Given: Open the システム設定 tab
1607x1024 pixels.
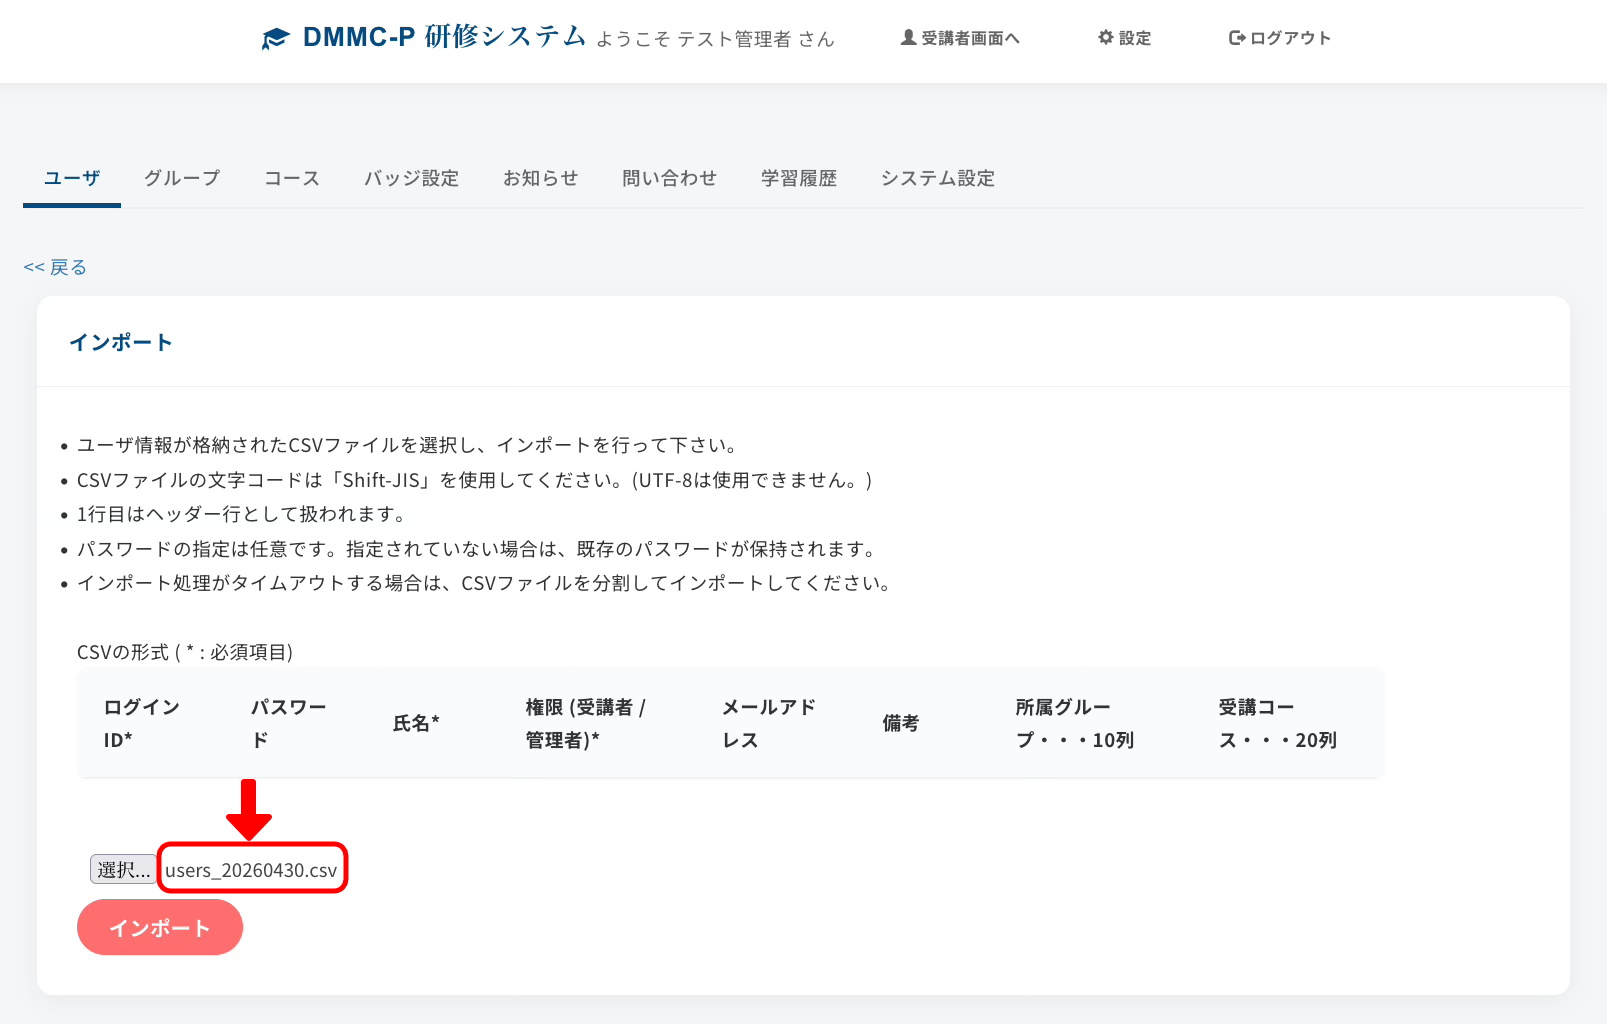Looking at the screenshot, I should [937, 178].
